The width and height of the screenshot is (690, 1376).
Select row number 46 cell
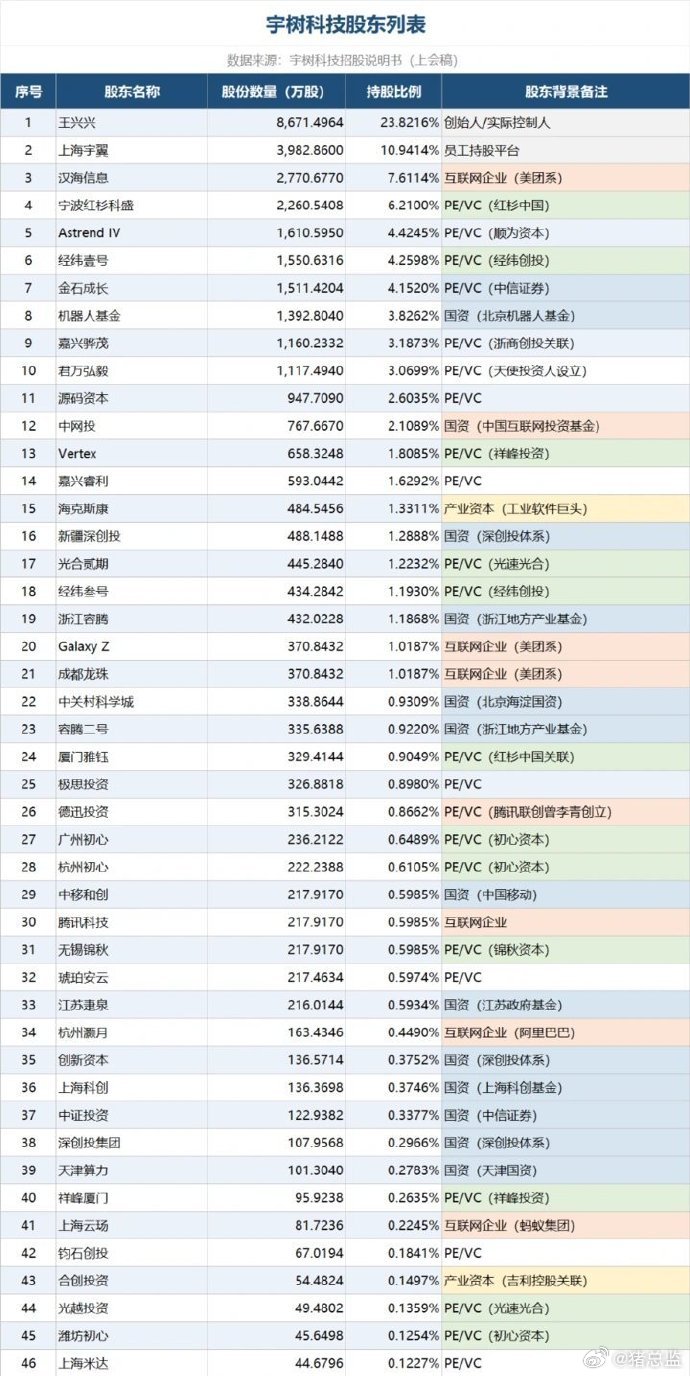28,1363
